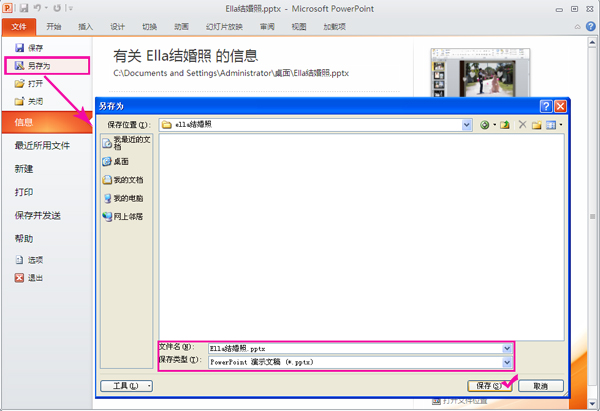
Task: Click the backstage scrollbar up arrow
Action: click(592, 42)
